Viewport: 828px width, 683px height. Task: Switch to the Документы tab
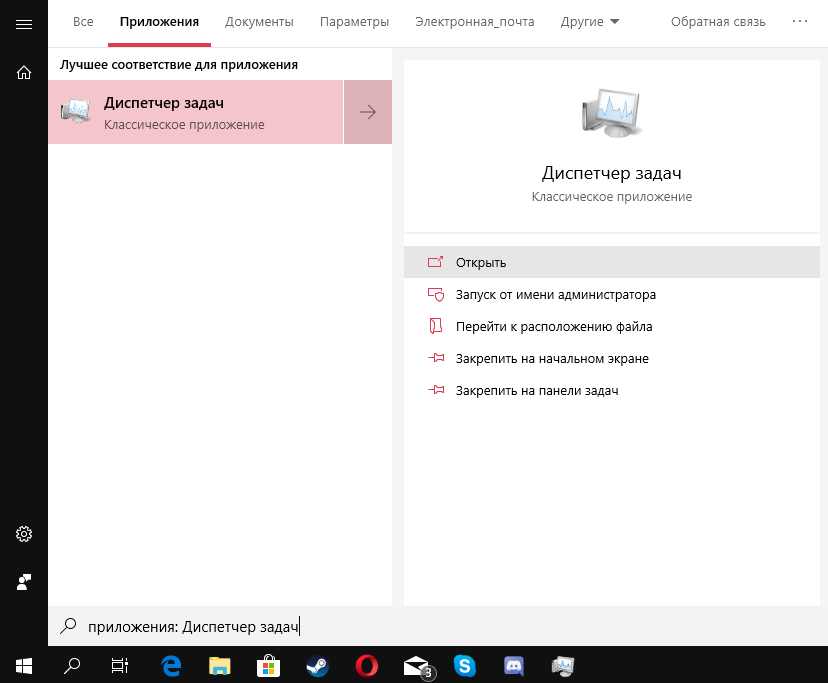(x=259, y=22)
